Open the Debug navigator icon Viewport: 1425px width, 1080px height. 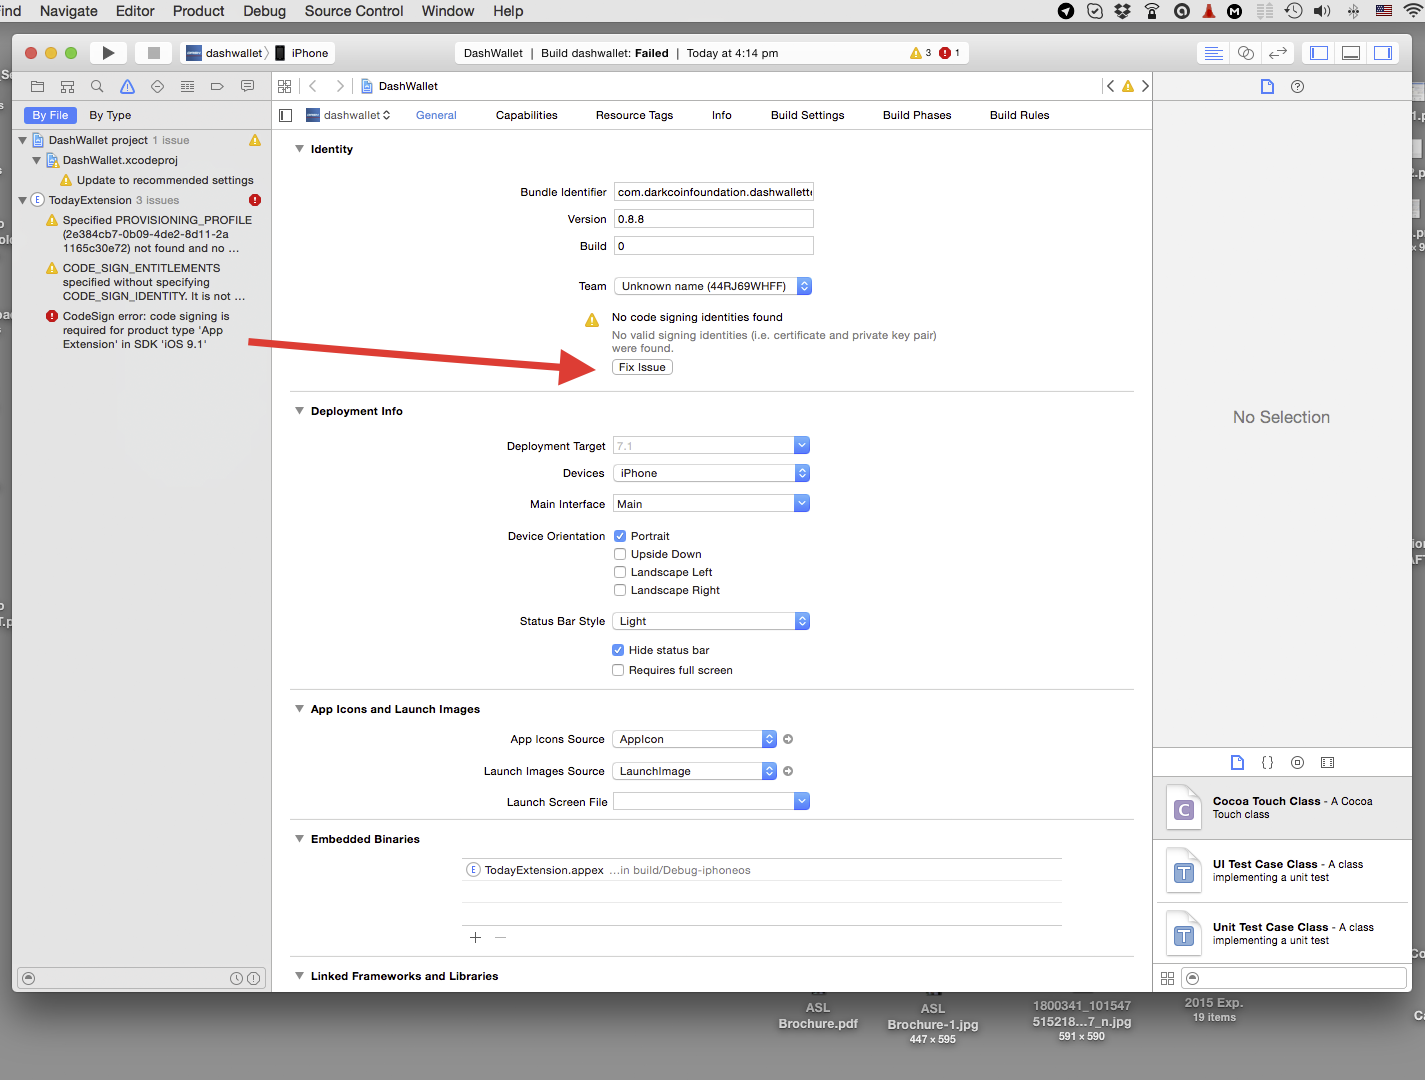coord(187,87)
